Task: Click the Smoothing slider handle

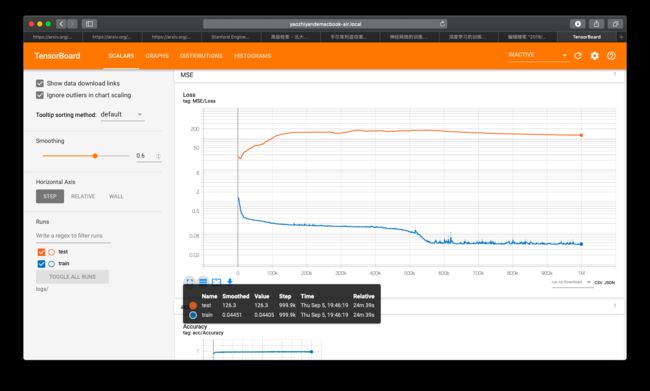Action: coord(95,156)
